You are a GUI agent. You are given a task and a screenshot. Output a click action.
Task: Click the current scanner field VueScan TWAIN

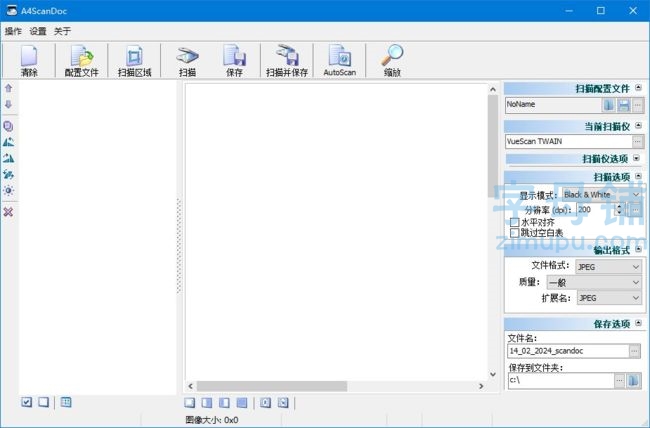tap(569, 142)
